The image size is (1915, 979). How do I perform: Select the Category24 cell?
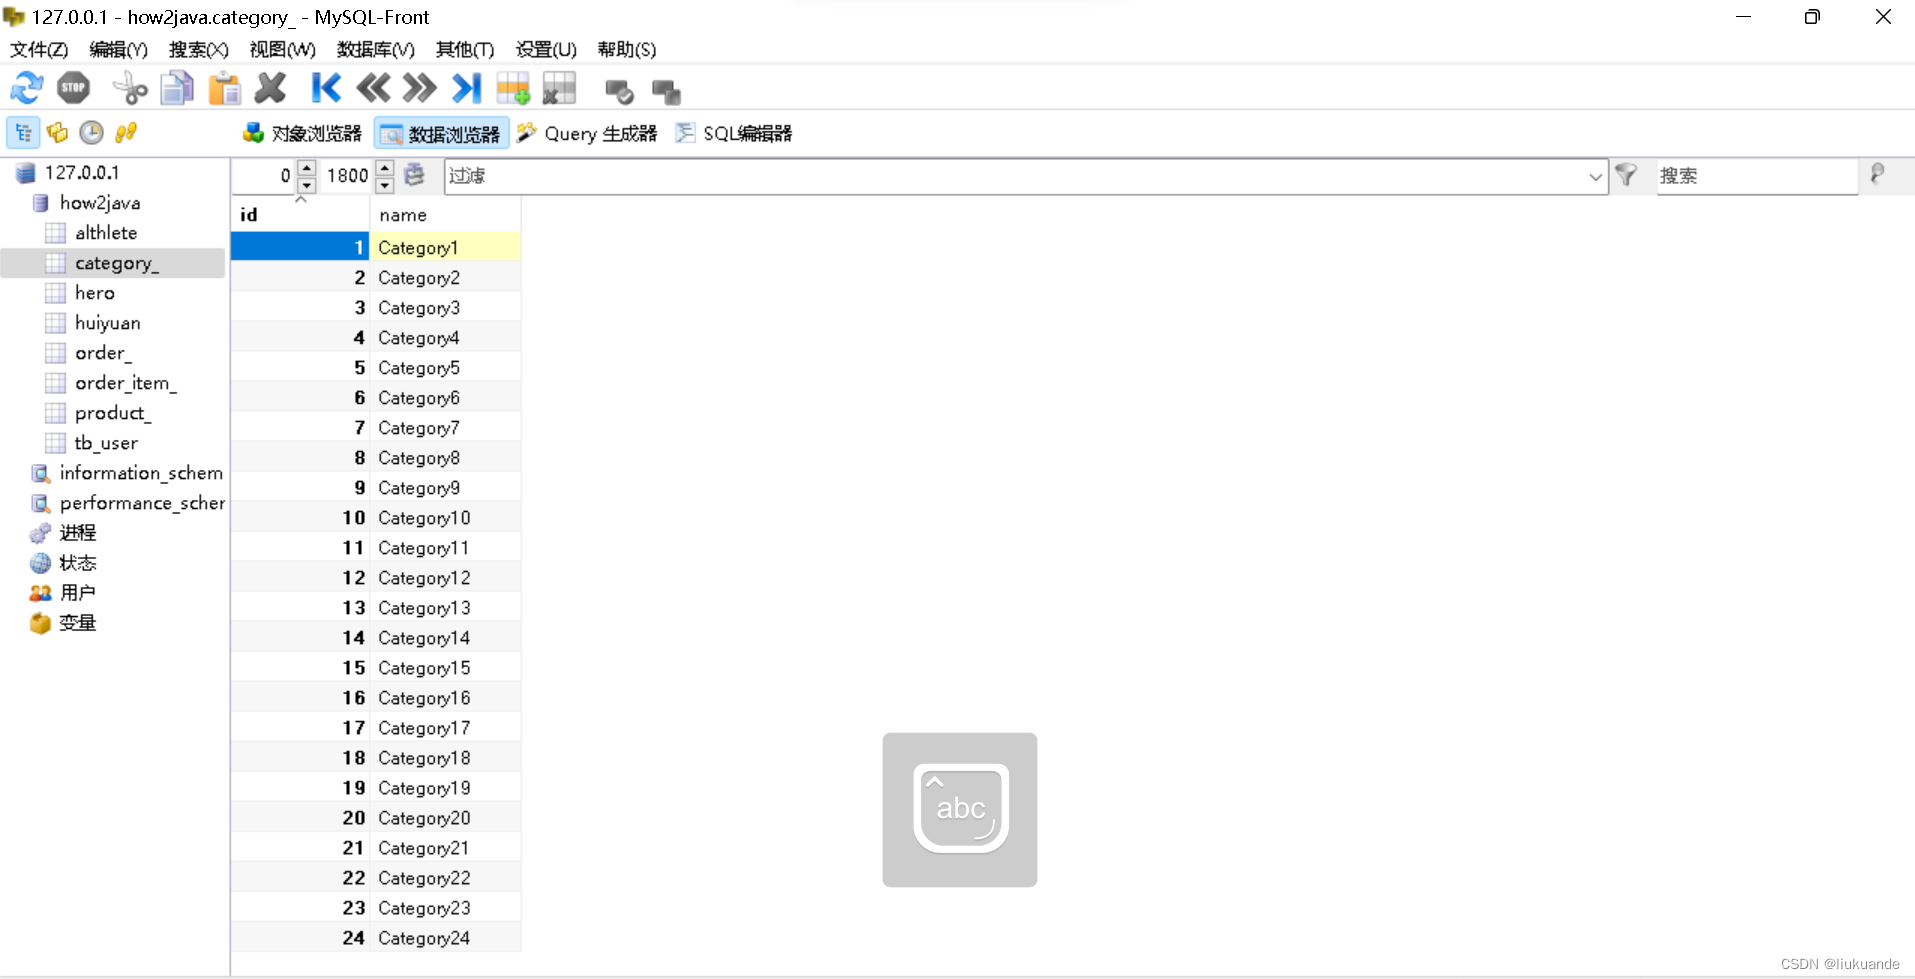pyautogui.click(x=445, y=937)
